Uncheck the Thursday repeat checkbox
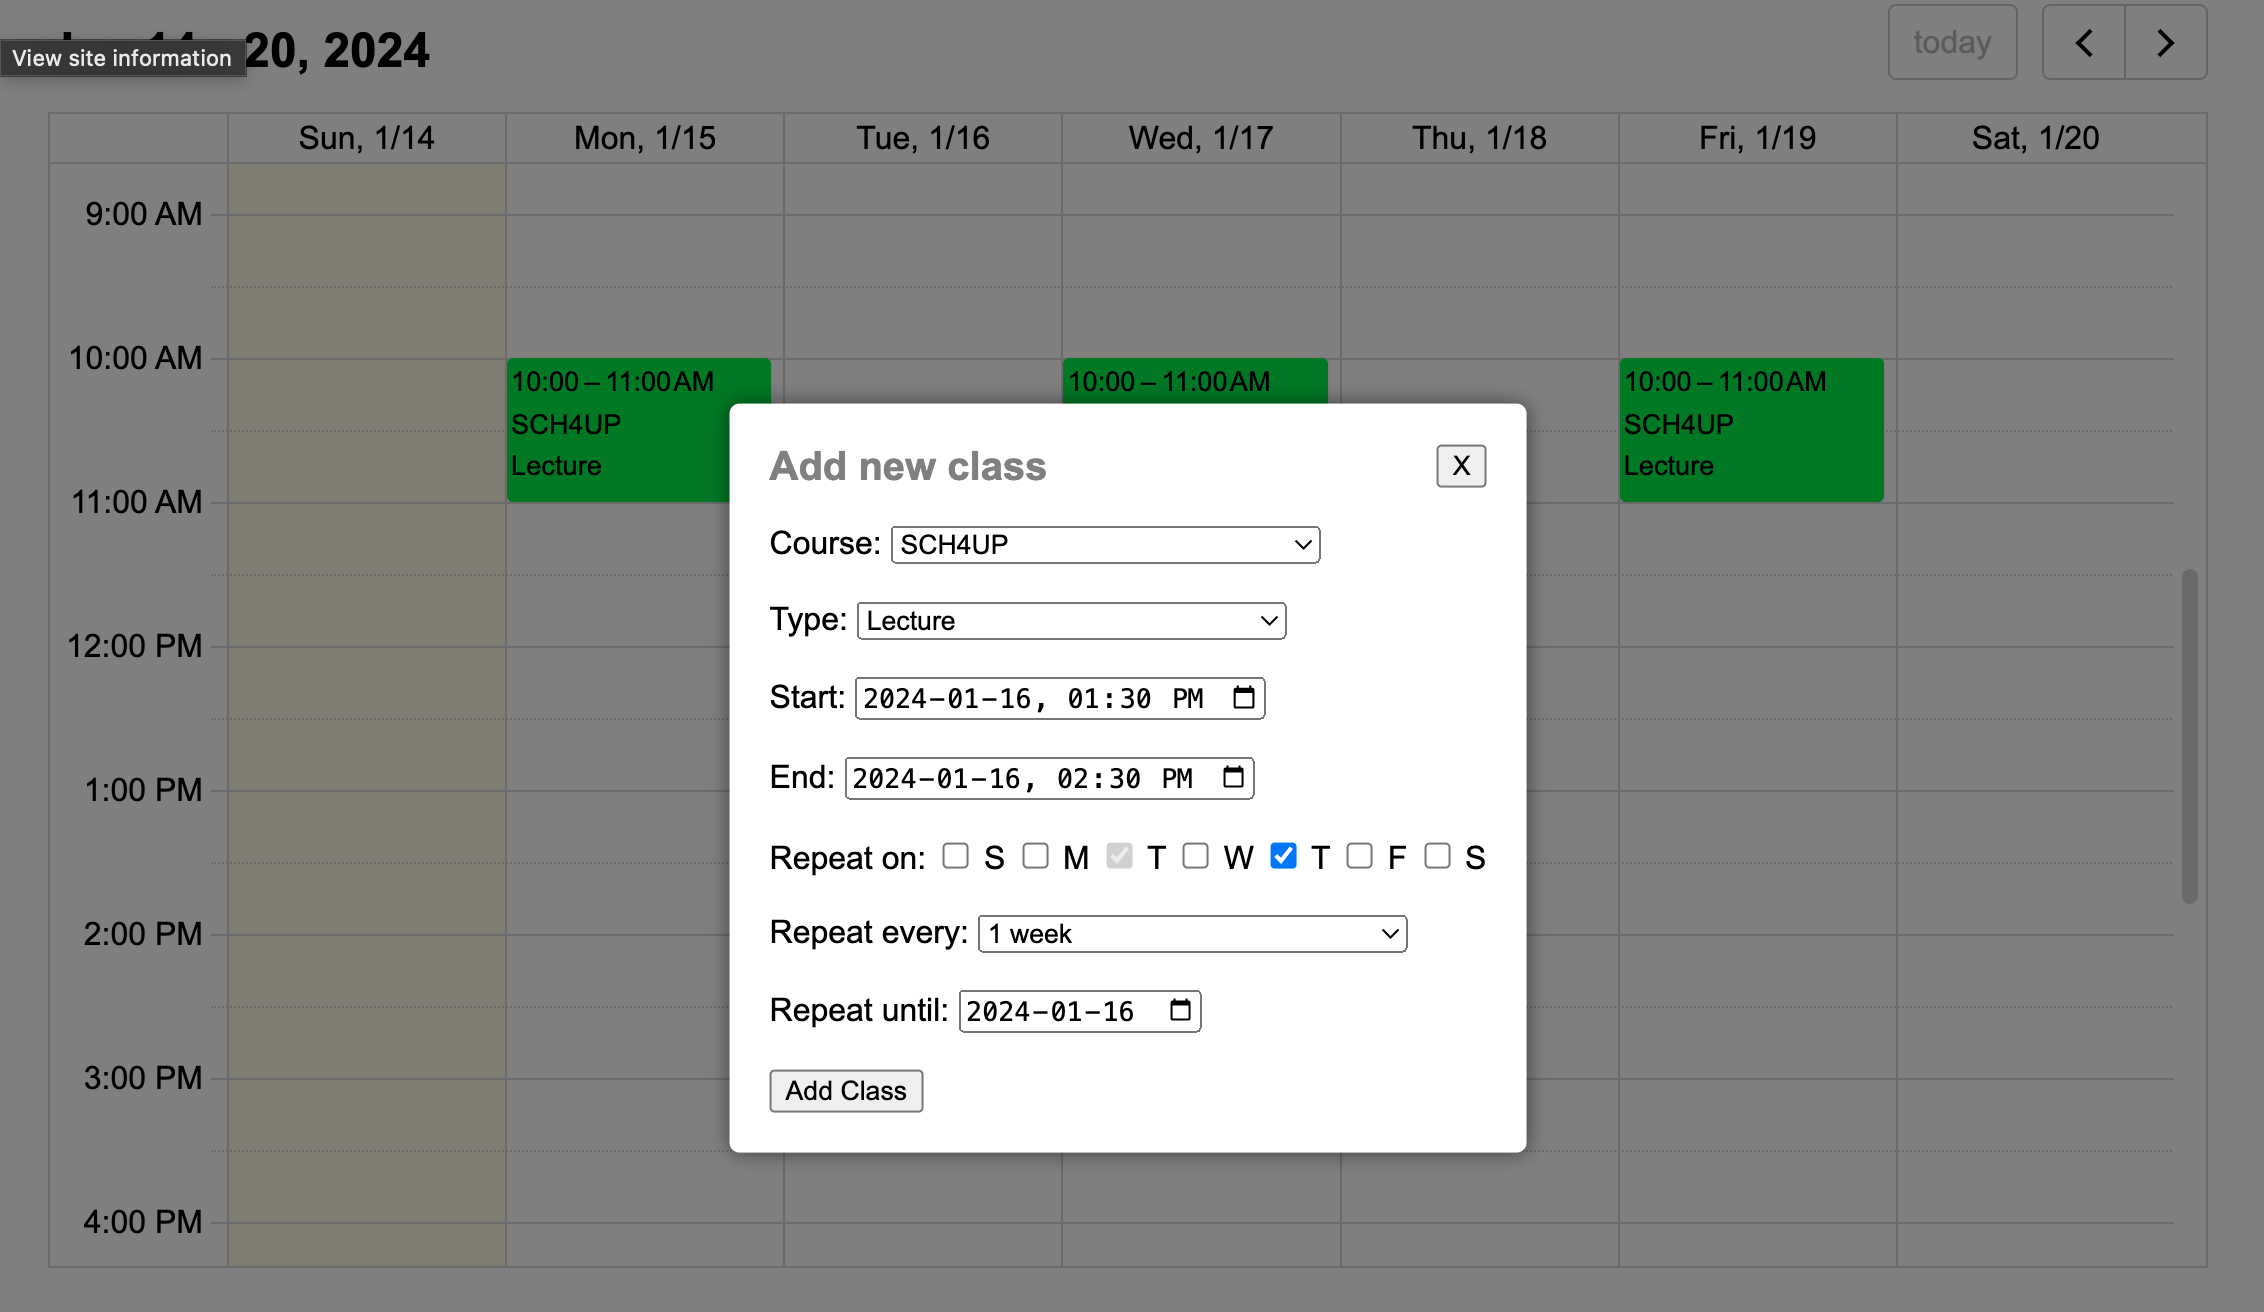The height and width of the screenshot is (1312, 2264). click(x=1283, y=856)
